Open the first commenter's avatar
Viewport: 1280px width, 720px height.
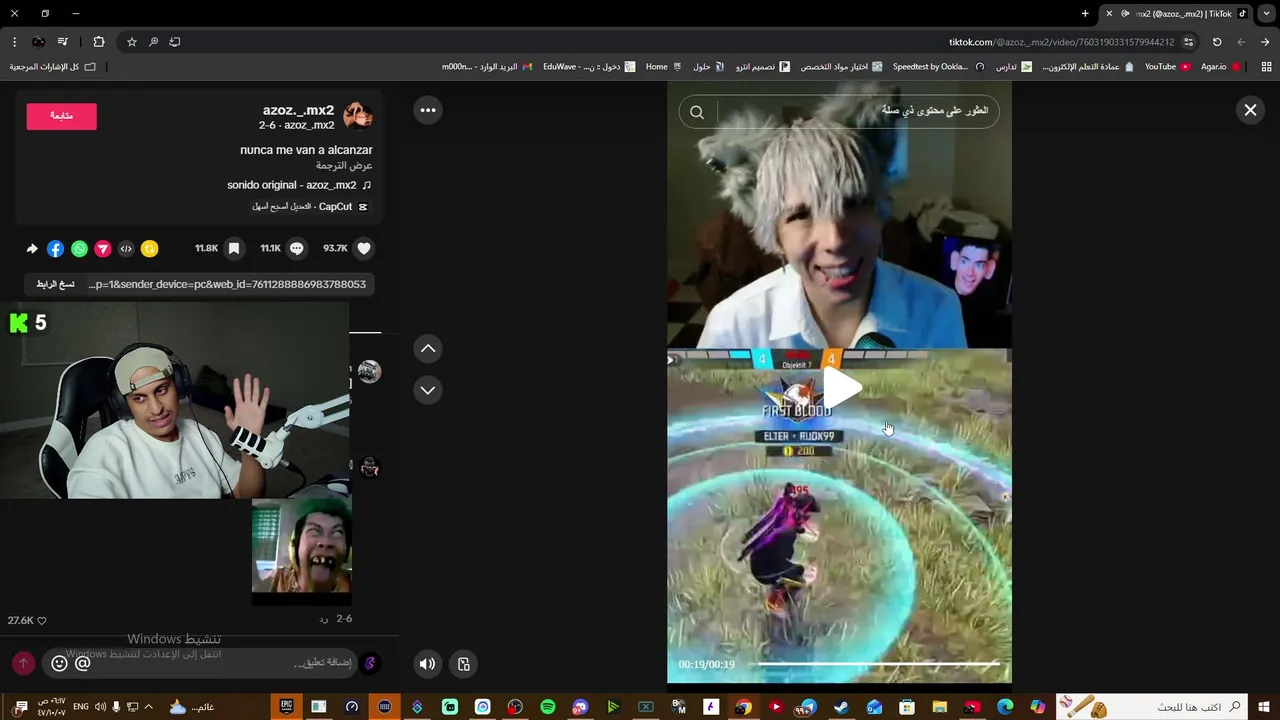click(x=369, y=372)
